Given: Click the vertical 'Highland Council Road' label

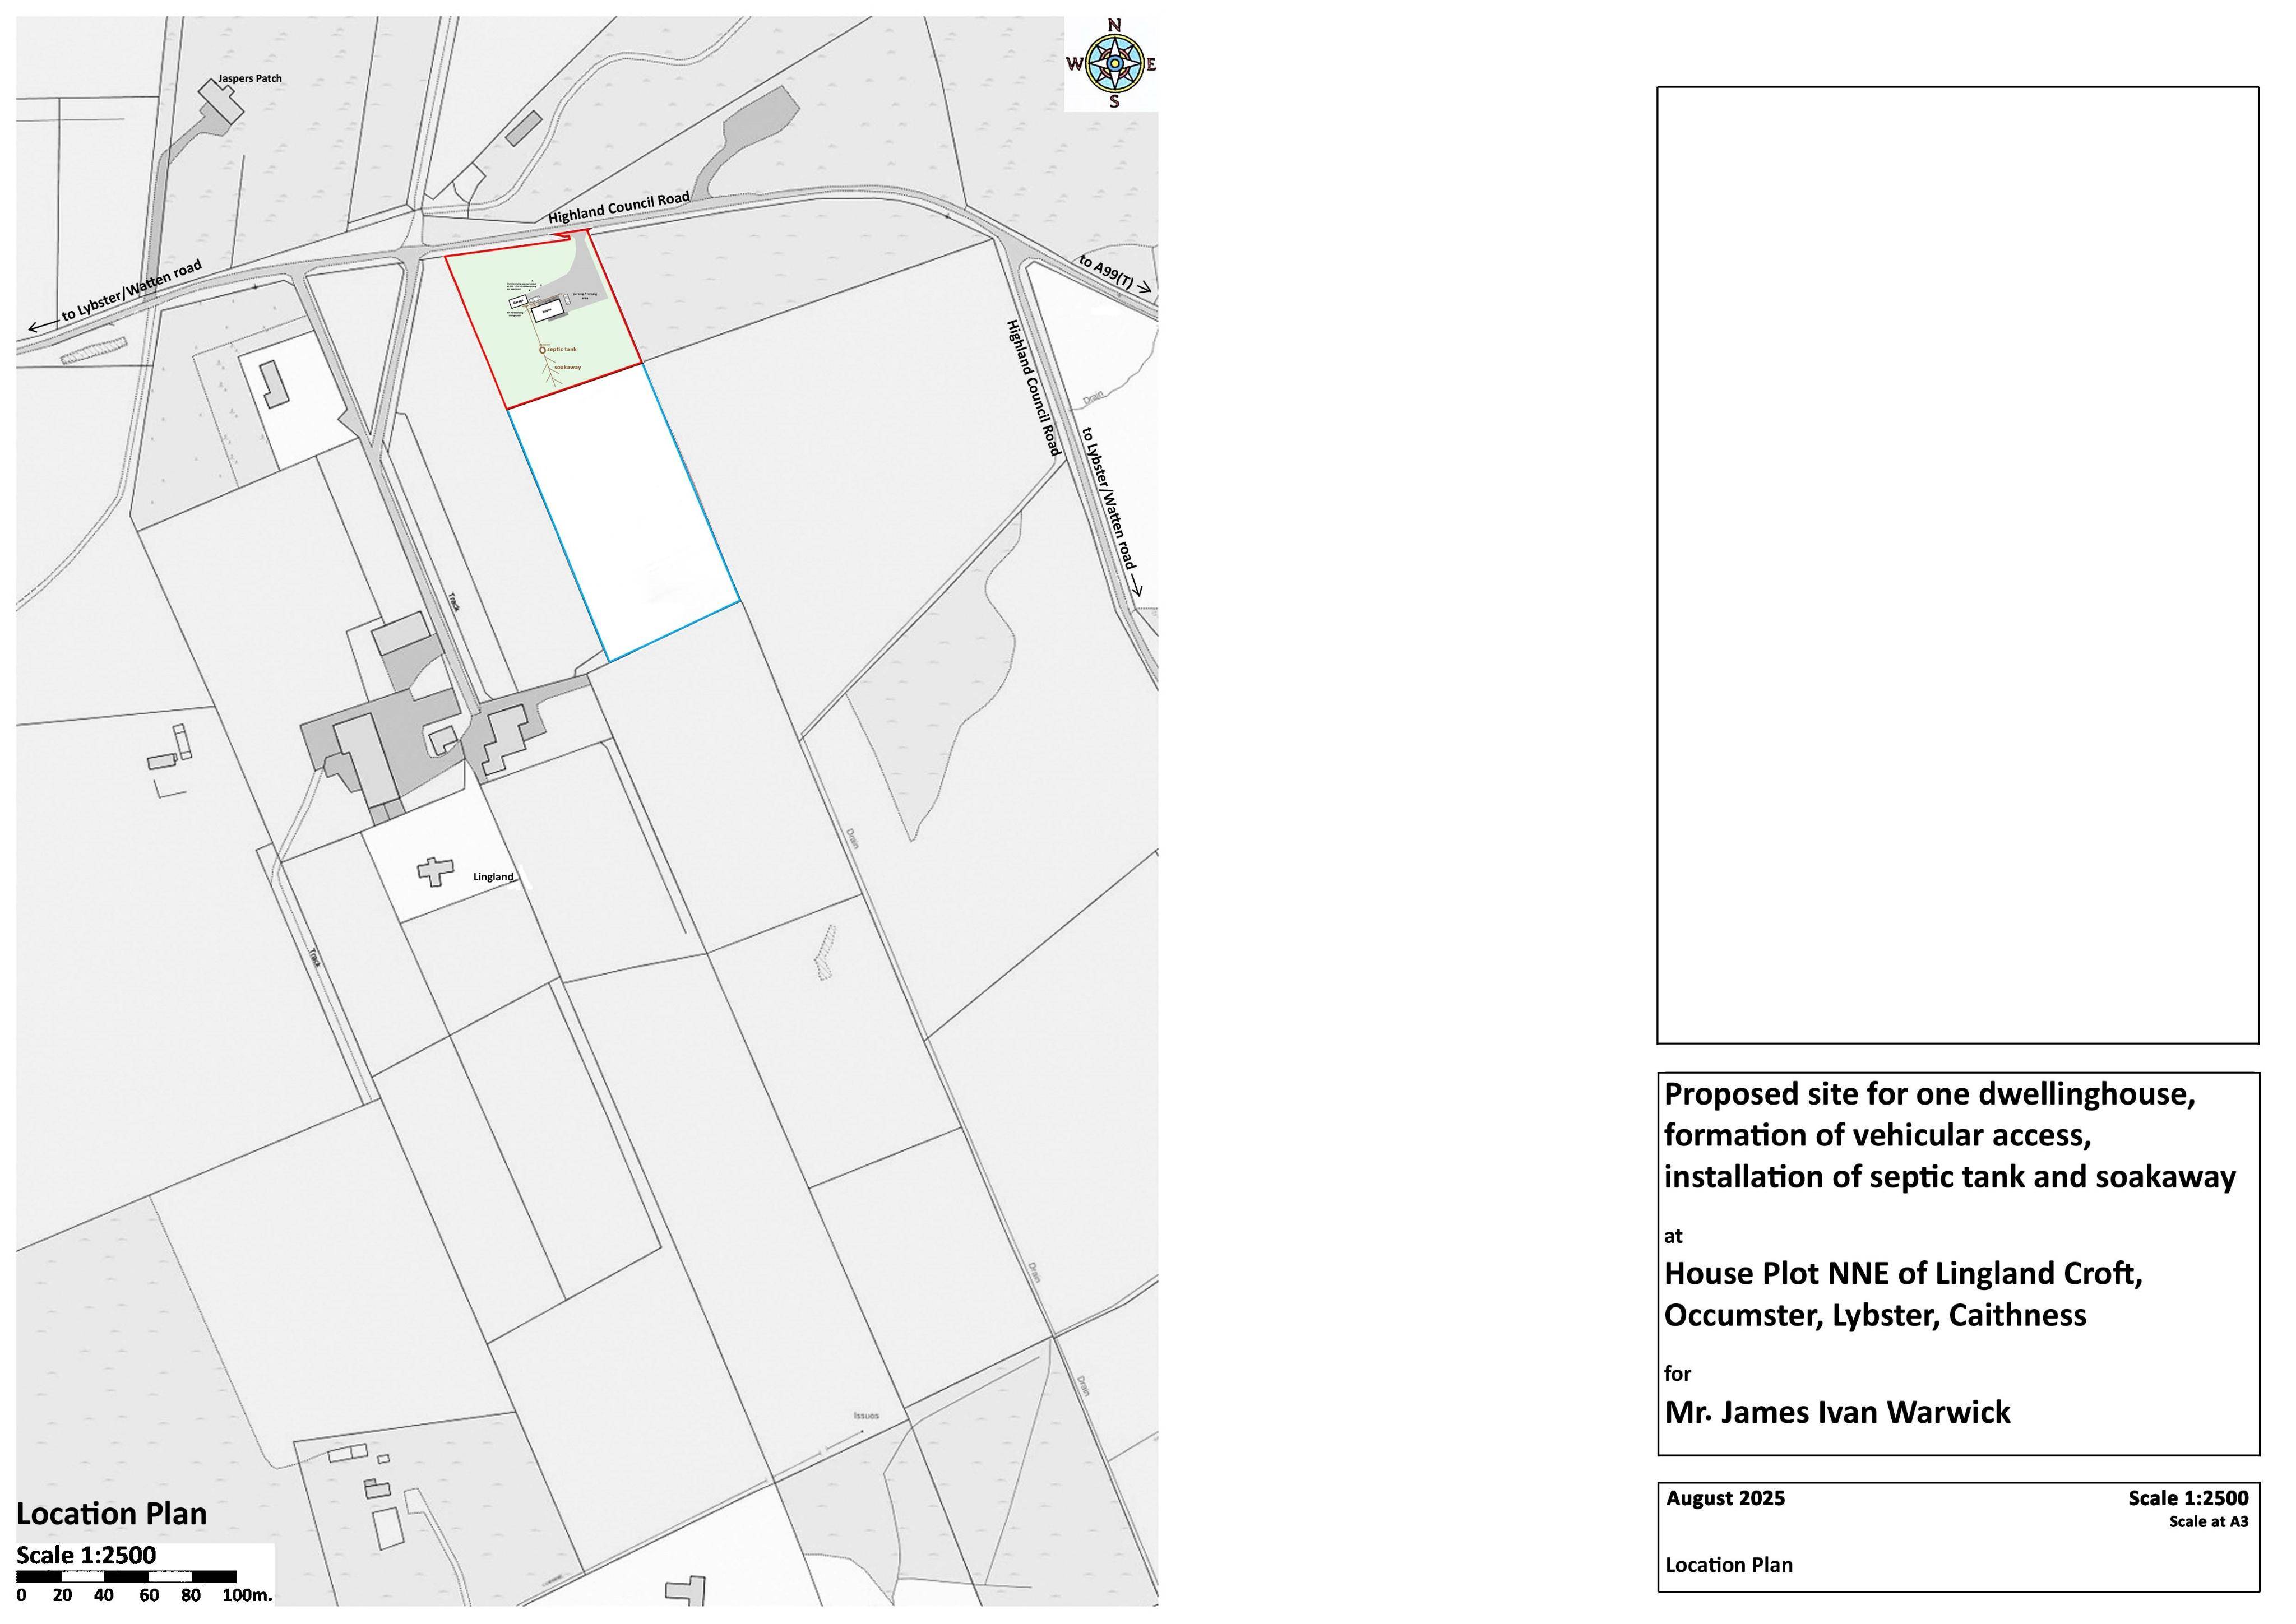Looking at the screenshot, I should pyautogui.click(x=1033, y=388).
